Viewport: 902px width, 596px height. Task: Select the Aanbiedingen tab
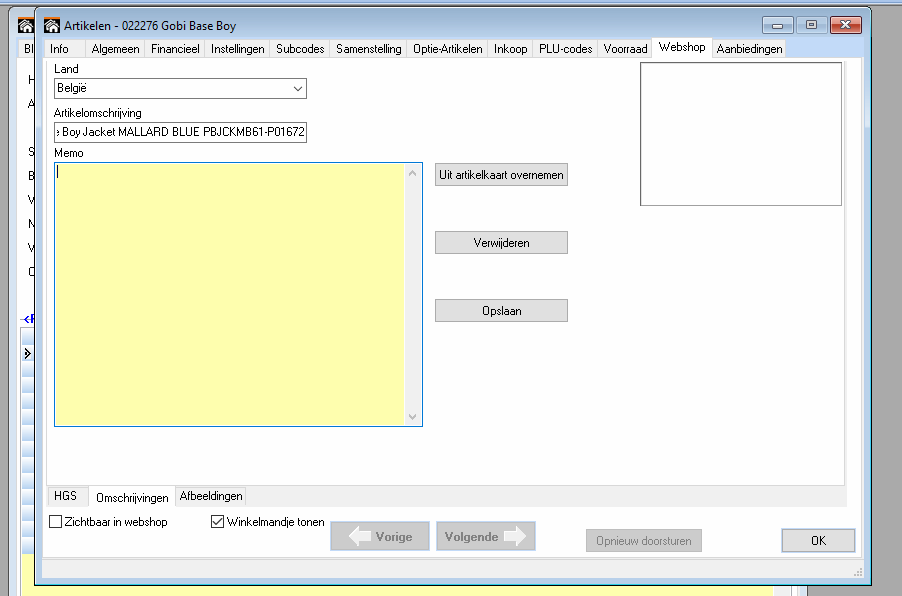click(x=749, y=49)
